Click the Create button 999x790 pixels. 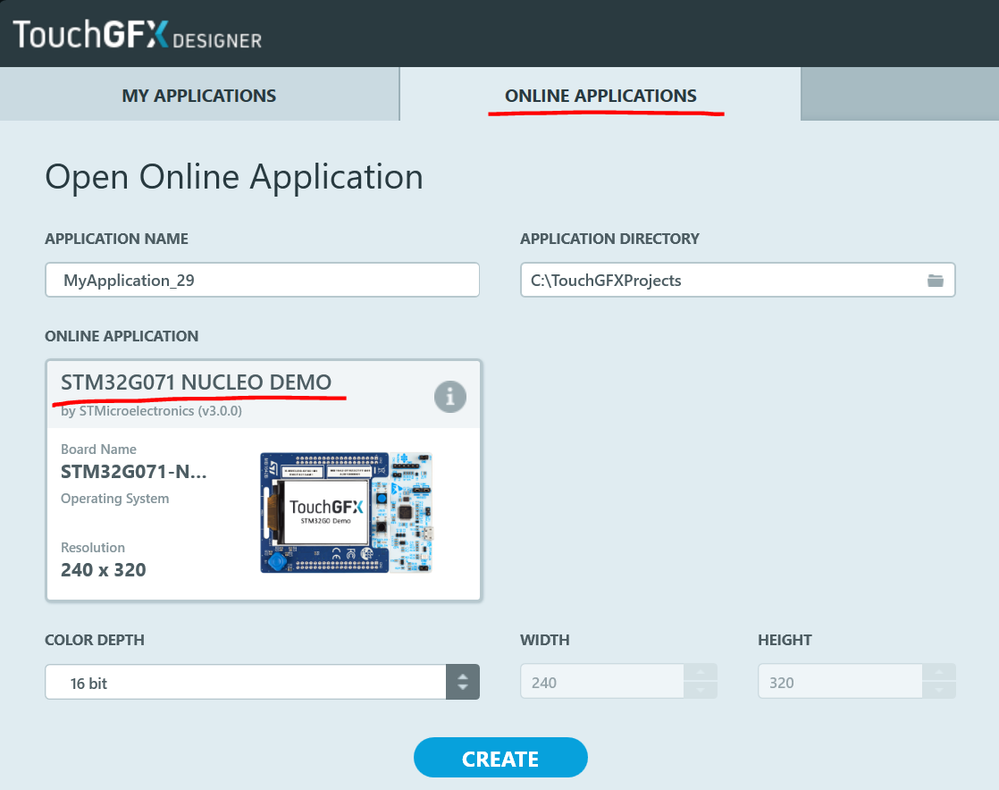(500, 758)
